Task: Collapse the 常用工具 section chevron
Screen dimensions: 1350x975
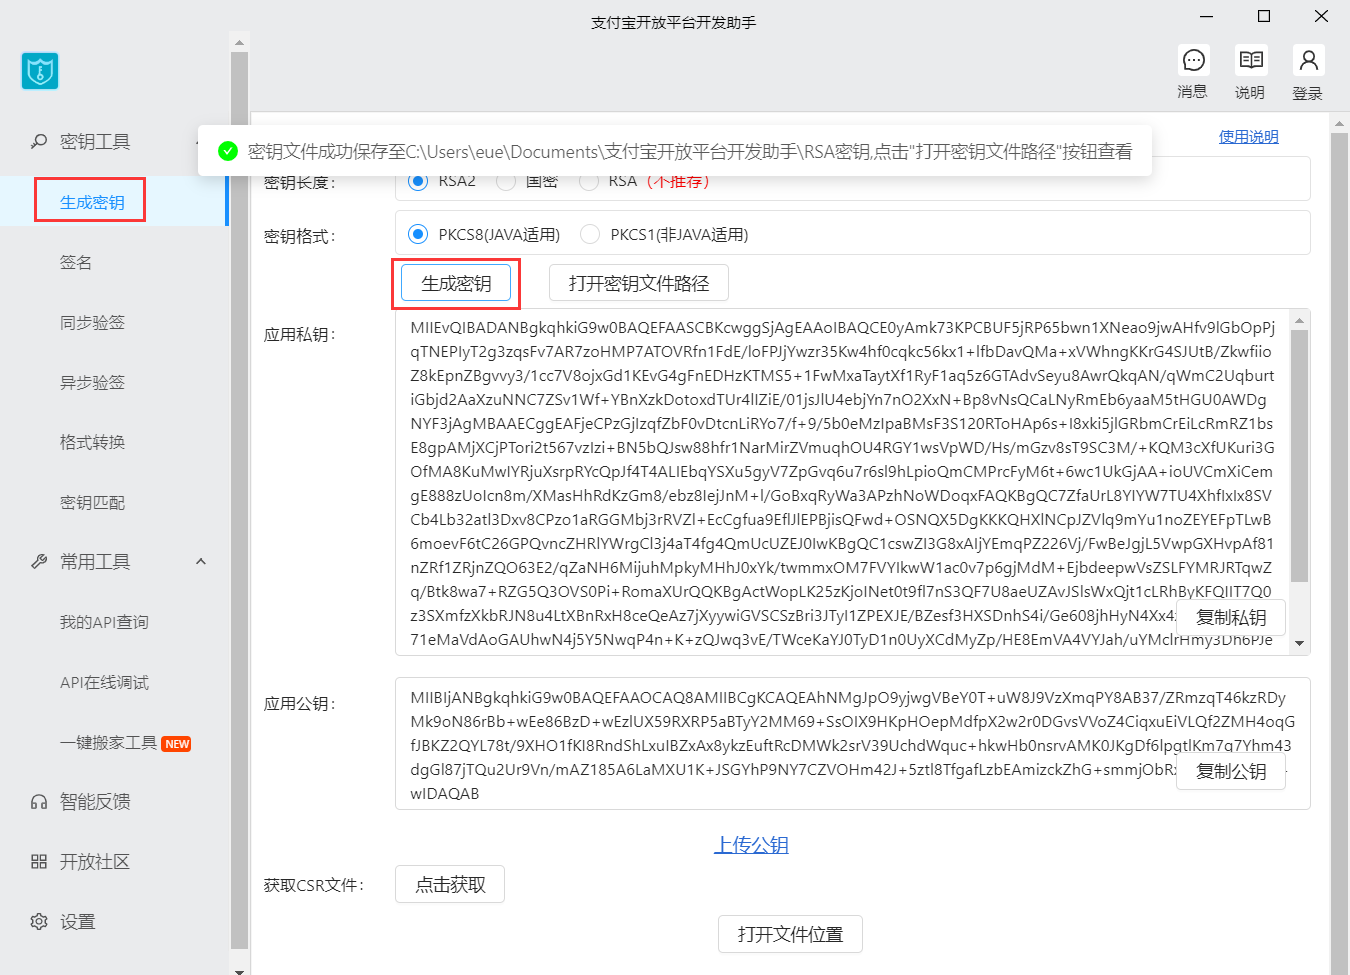Action: pyautogui.click(x=201, y=562)
